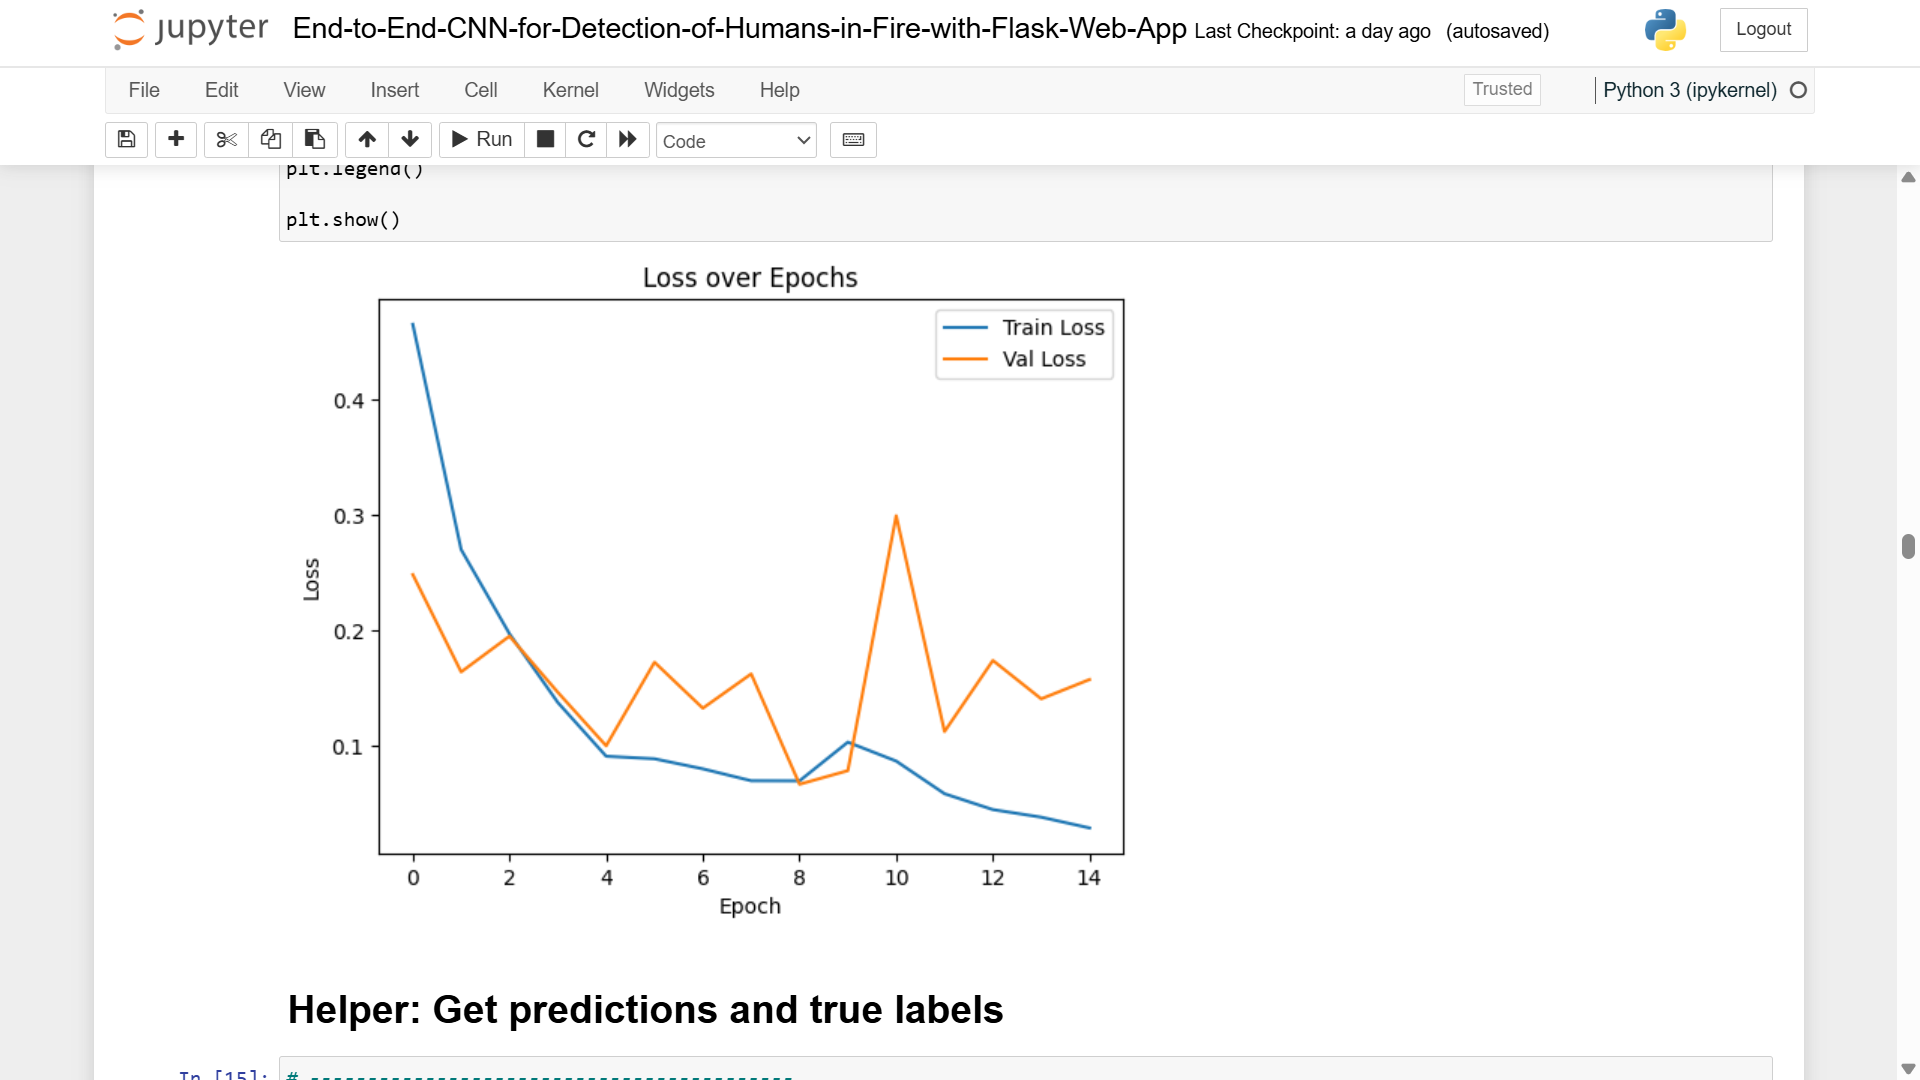Image resolution: width=1920 pixels, height=1080 pixels.
Task: Open the Widgets menu
Action: pos(679,90)
